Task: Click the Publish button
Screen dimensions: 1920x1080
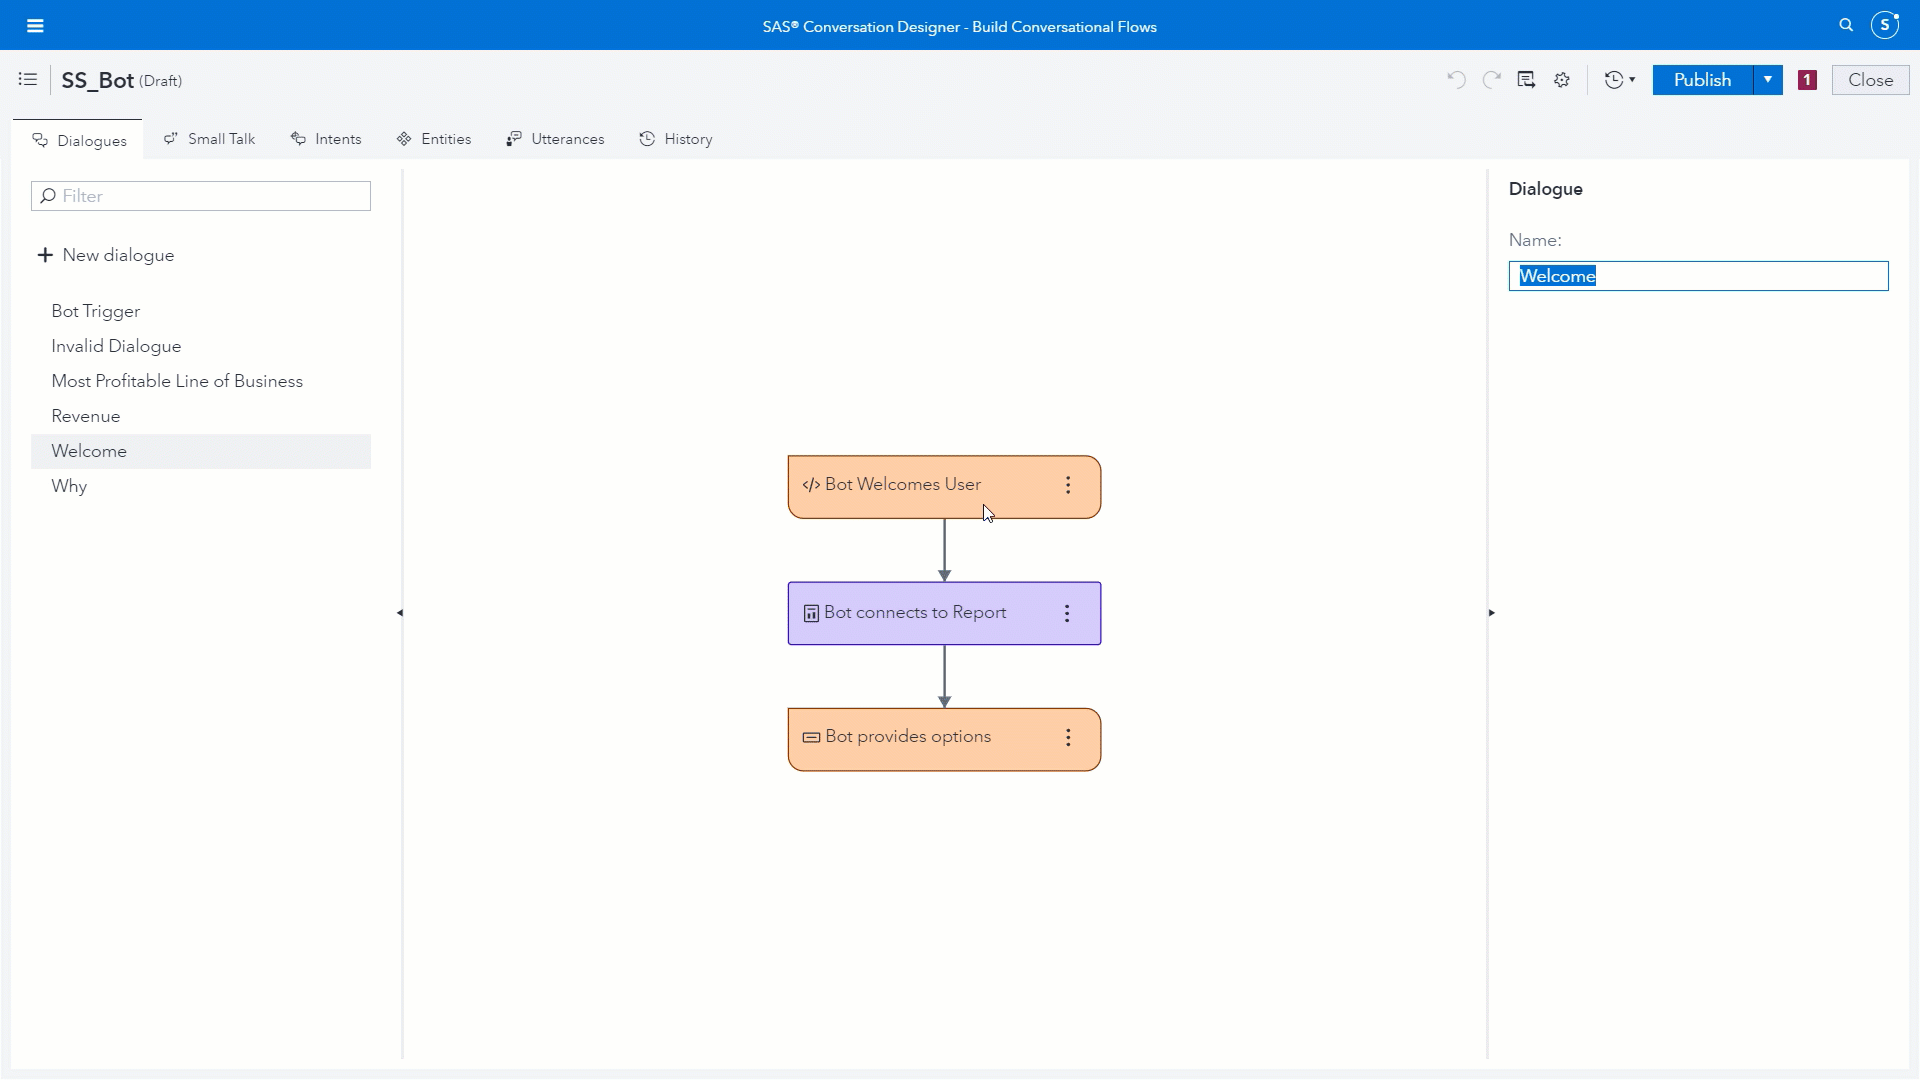Action: click(x=1701, y=80)
